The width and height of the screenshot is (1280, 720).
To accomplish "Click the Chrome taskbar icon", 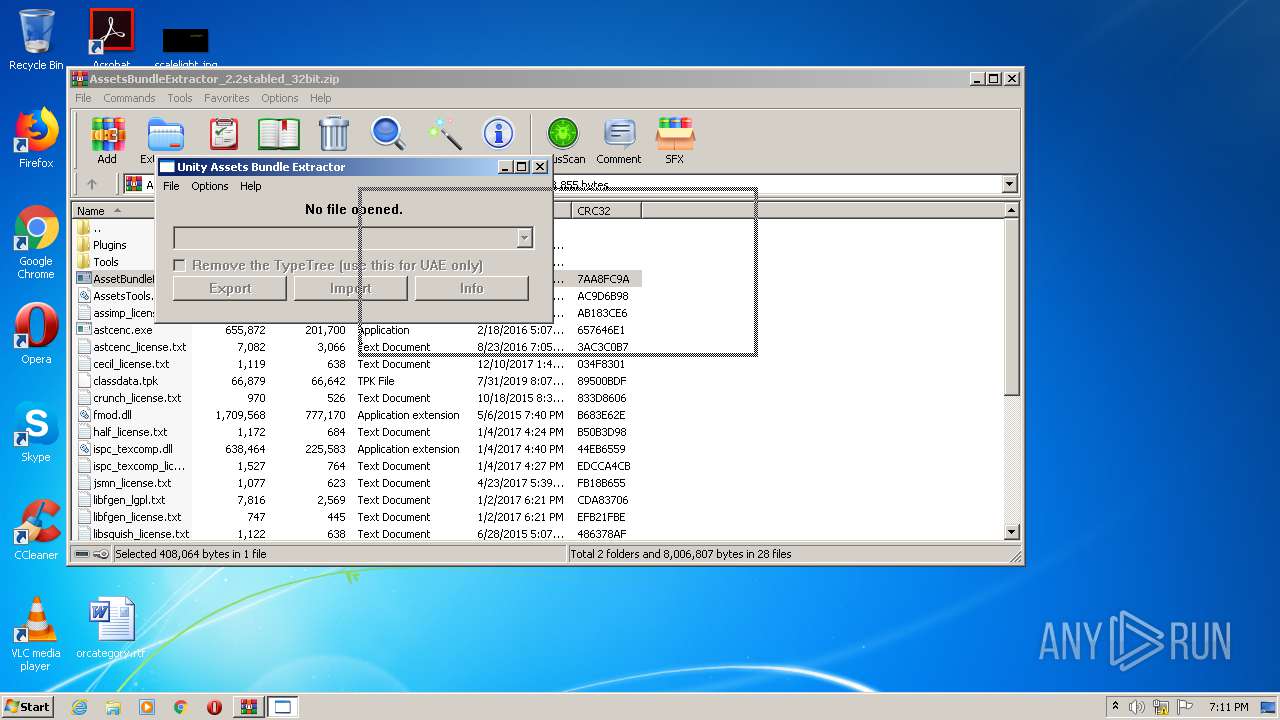I will [x=181, y=707].
